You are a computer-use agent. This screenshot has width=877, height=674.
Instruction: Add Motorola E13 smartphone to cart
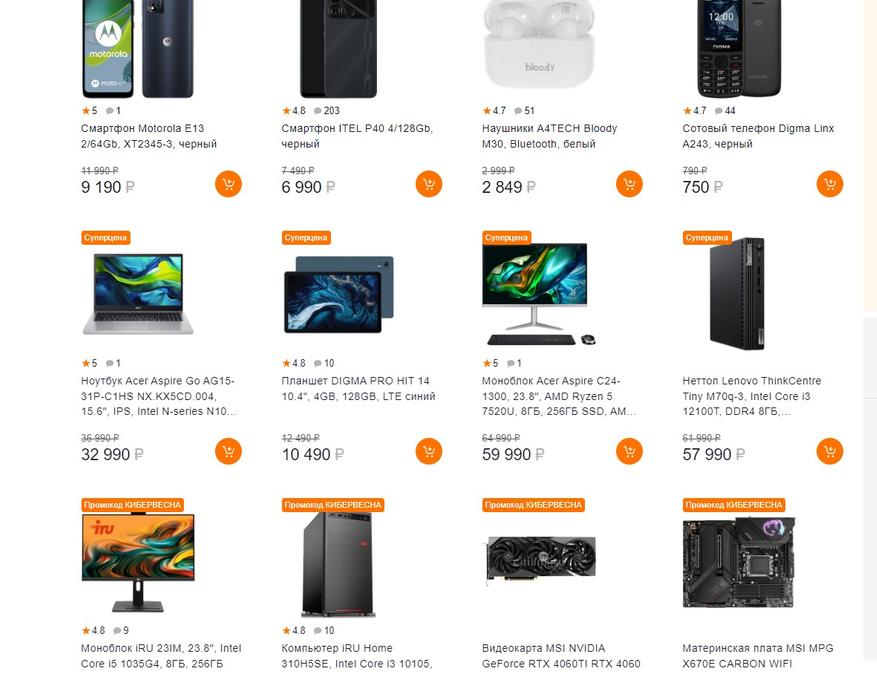(228, 184)
